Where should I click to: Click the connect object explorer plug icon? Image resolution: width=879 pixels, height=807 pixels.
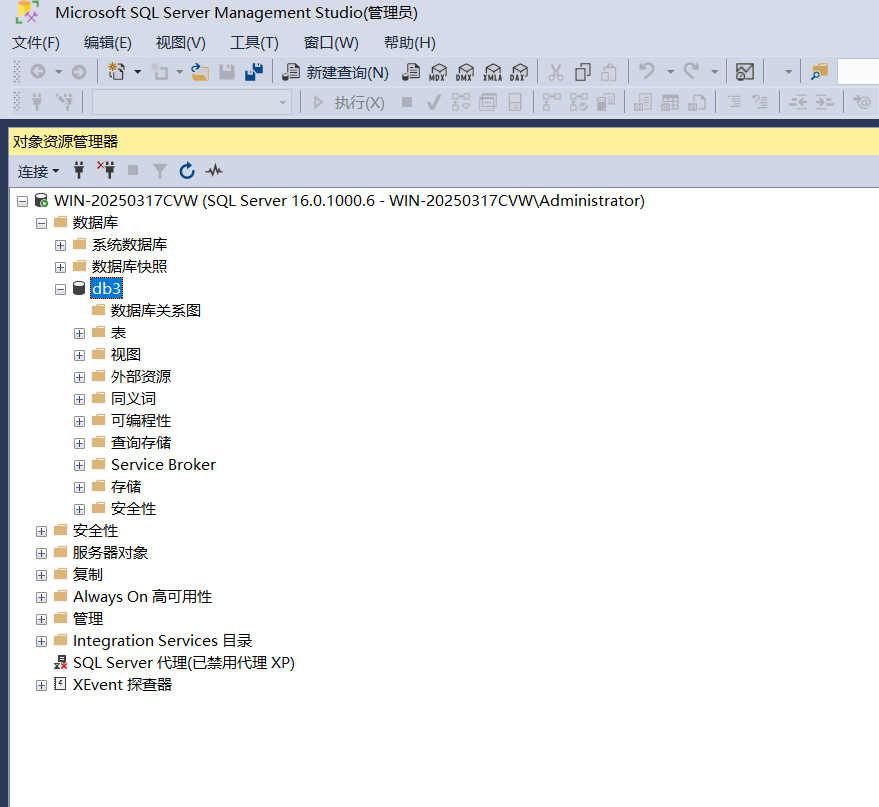pyautogui.click(x=79, y=170)
